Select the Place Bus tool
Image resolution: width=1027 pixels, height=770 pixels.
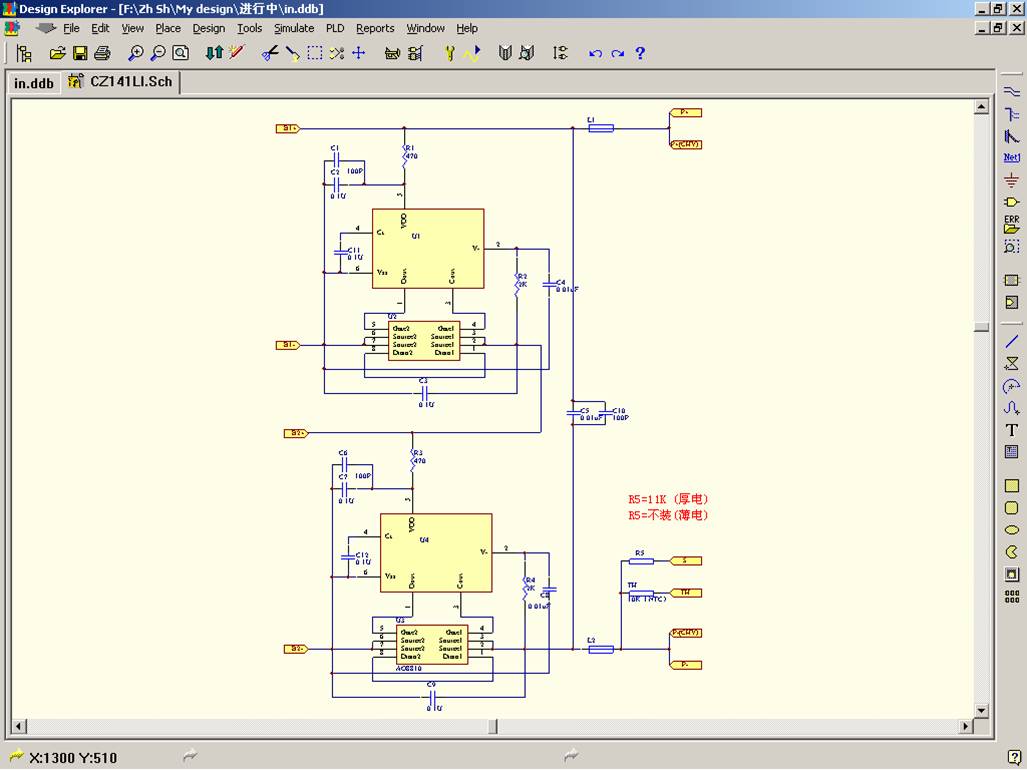click(x=1012, y=114)
